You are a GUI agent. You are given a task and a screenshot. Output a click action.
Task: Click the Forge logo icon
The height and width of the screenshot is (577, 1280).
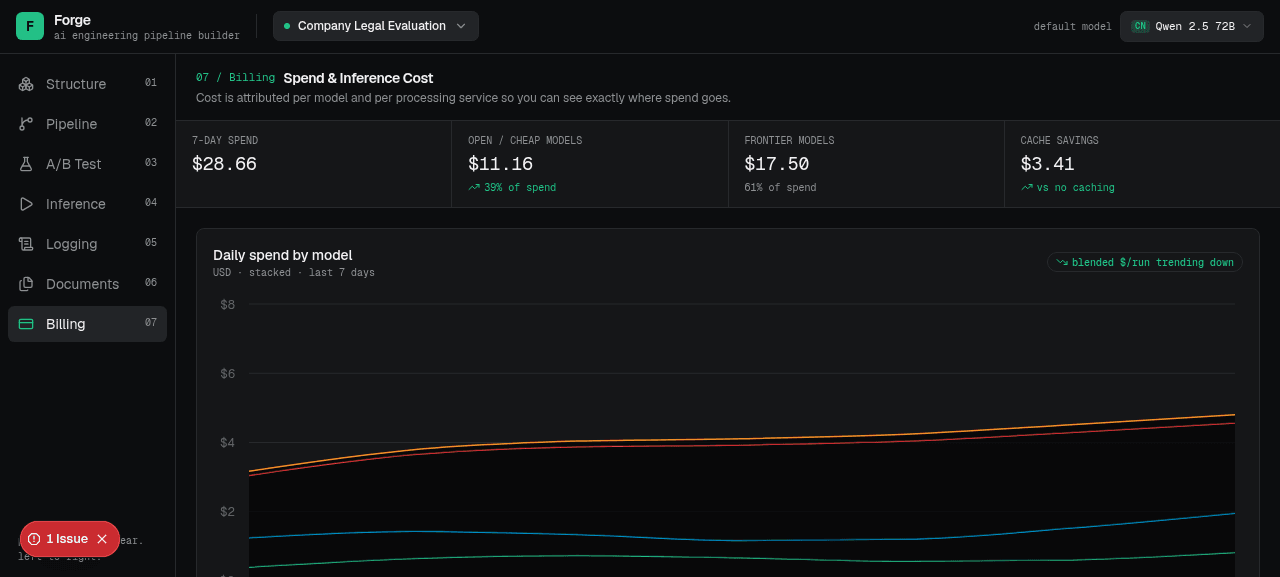(x=30, y=26)
